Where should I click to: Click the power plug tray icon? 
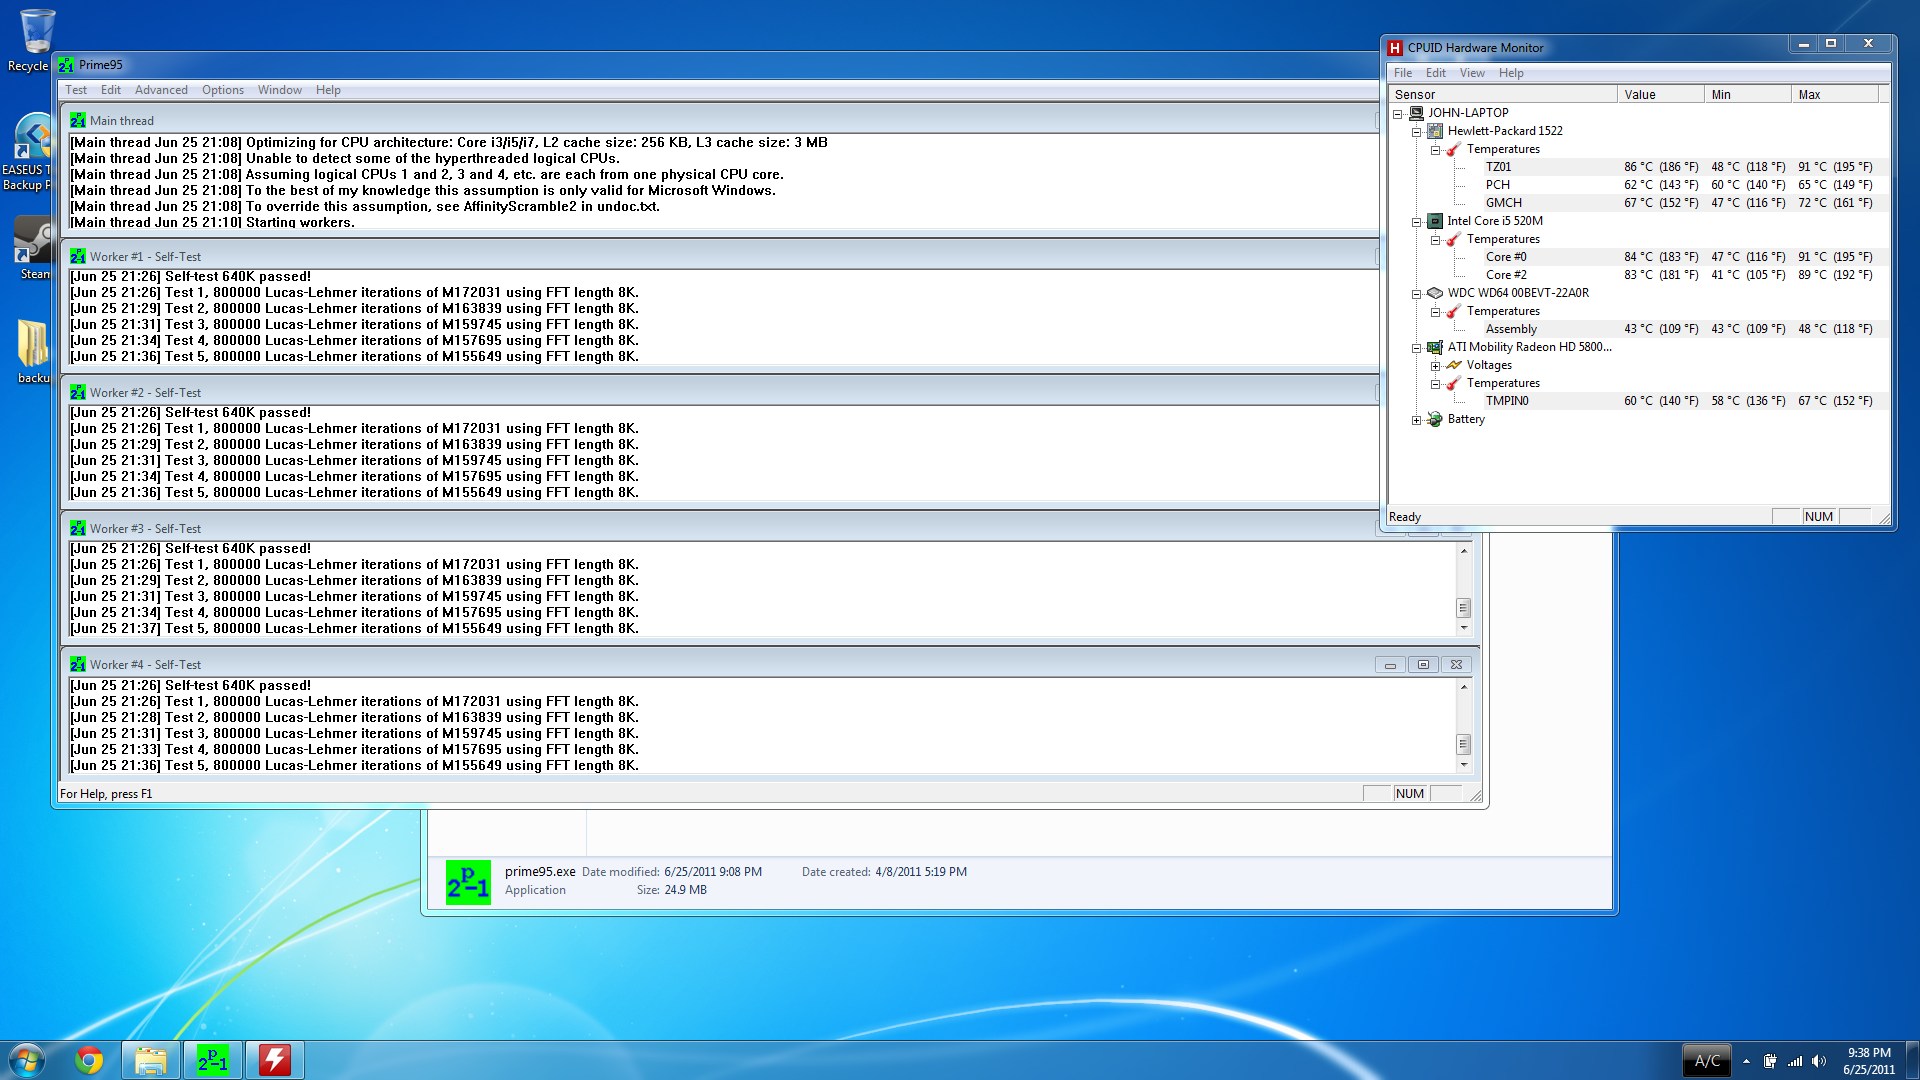1770,1061
